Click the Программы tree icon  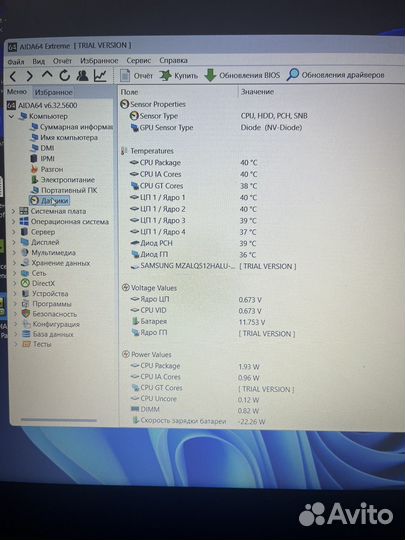click(25, 304)
